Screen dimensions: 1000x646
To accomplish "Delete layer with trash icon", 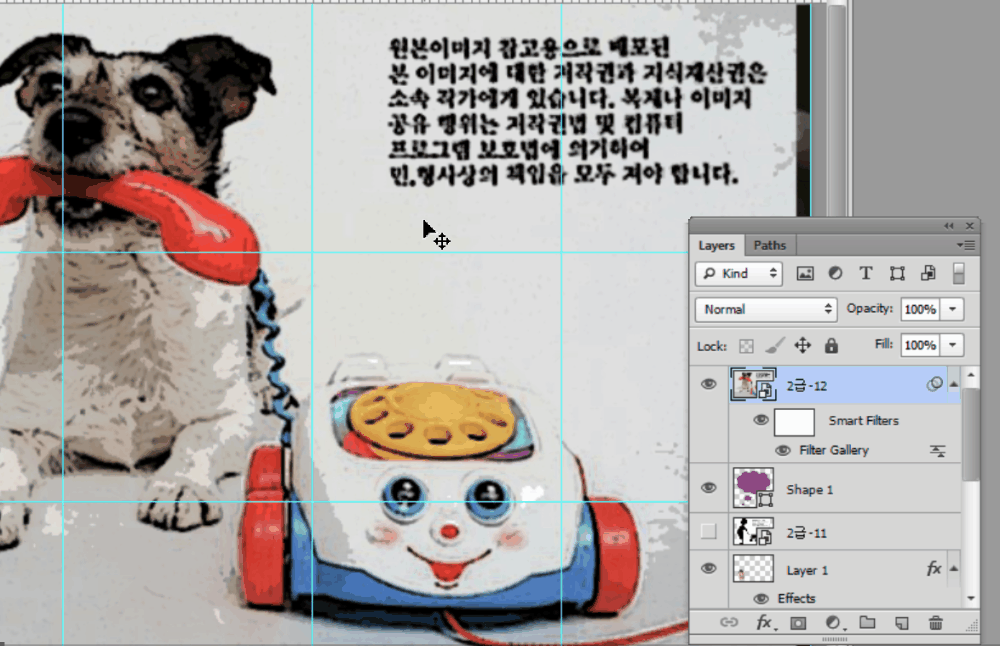I will coord(936,622).
